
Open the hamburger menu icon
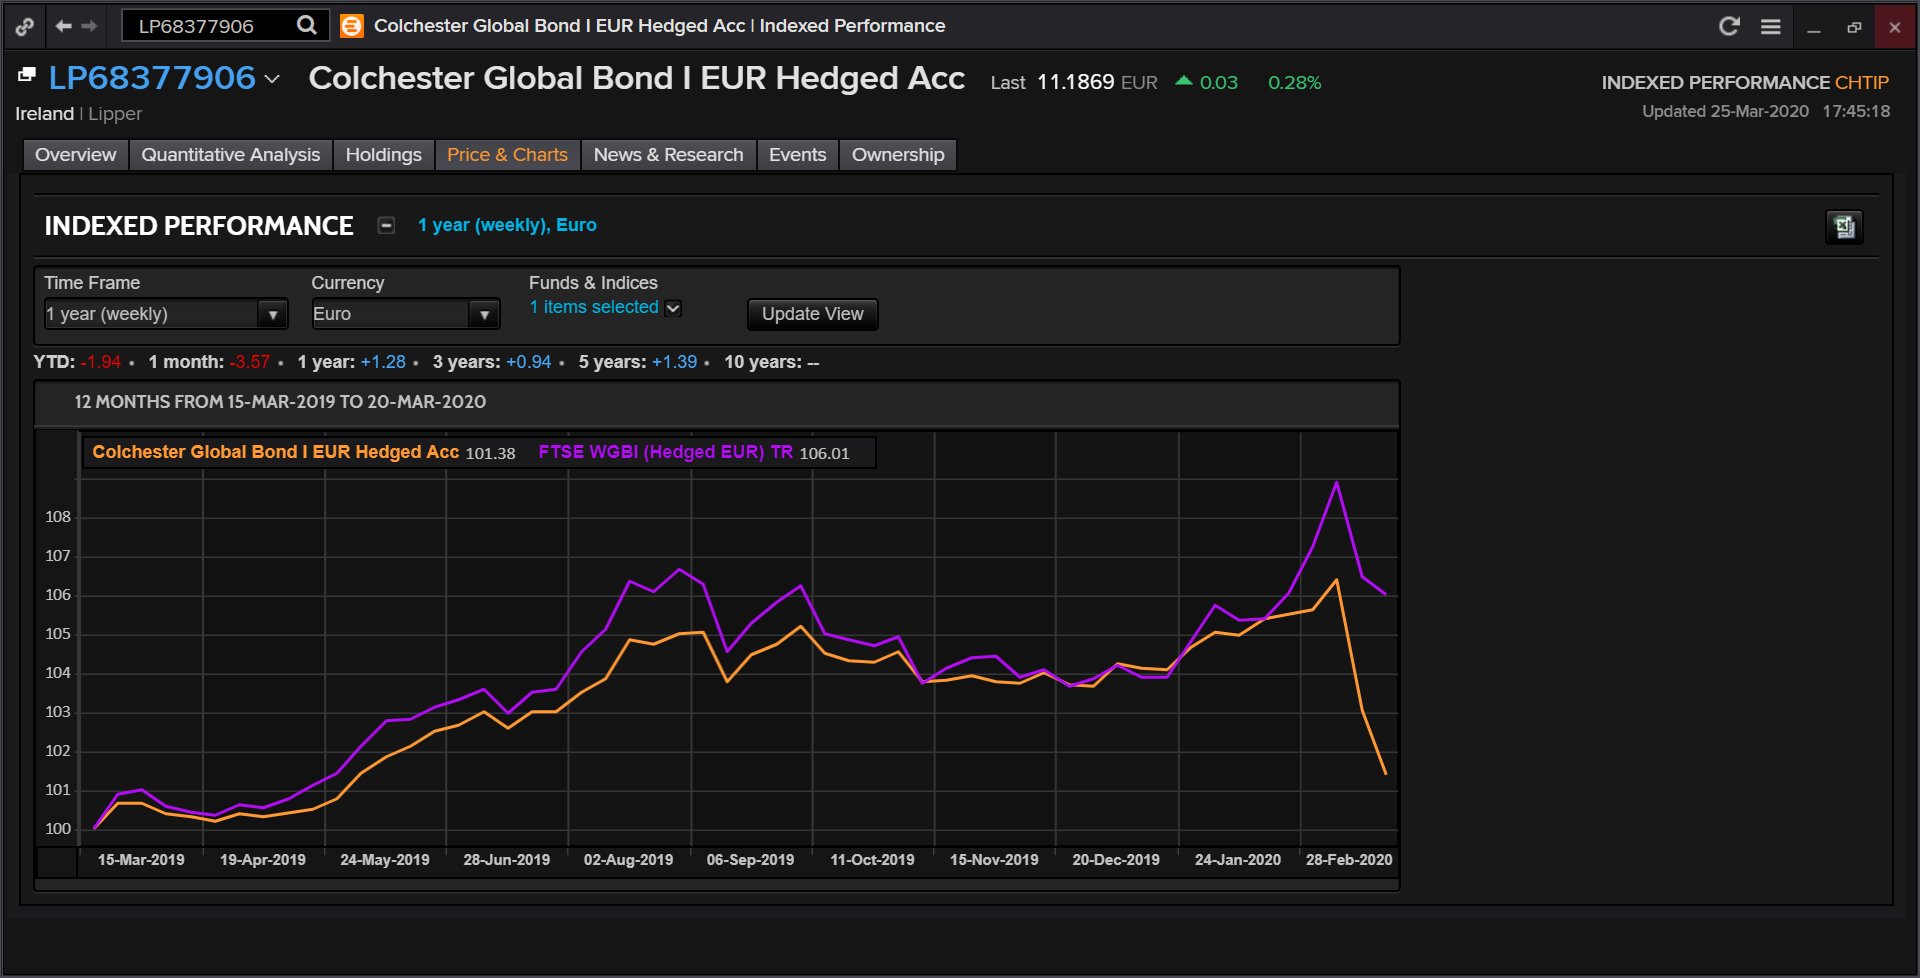click(x=1770, y=26)
